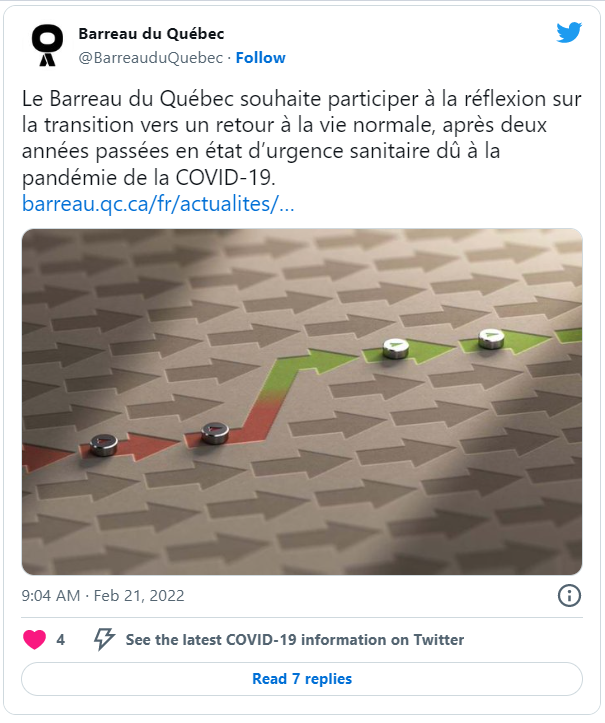The image size is (605, 723).
Task: Click the leftmost silver pin on red arrow
Action: 103,445
